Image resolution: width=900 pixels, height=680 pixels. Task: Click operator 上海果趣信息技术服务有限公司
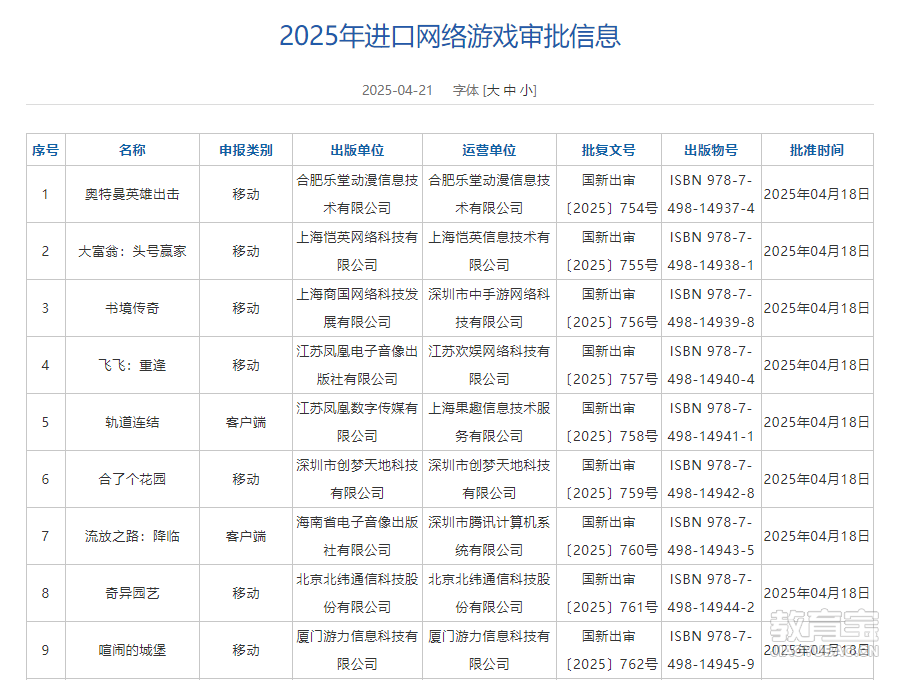coord(489,422)
